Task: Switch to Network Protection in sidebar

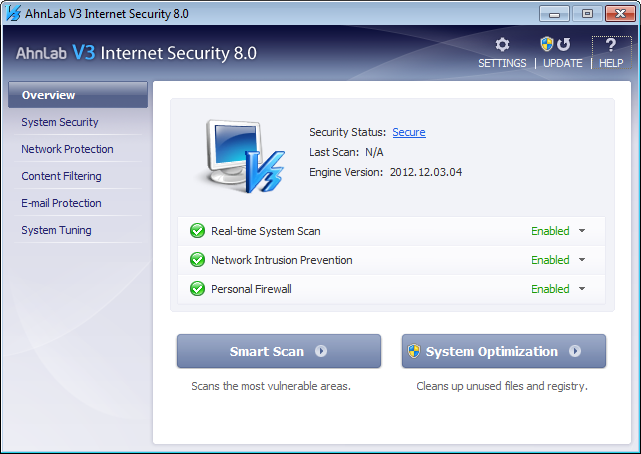Action: pos(67,149)
